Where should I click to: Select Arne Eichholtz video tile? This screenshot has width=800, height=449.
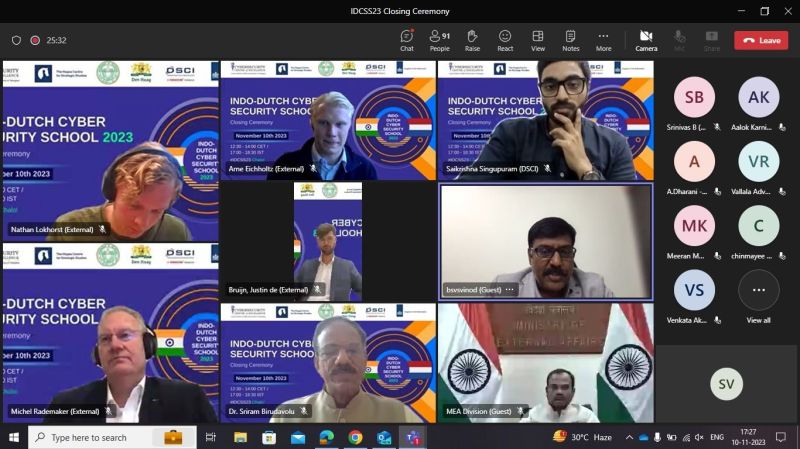[328, 120]
